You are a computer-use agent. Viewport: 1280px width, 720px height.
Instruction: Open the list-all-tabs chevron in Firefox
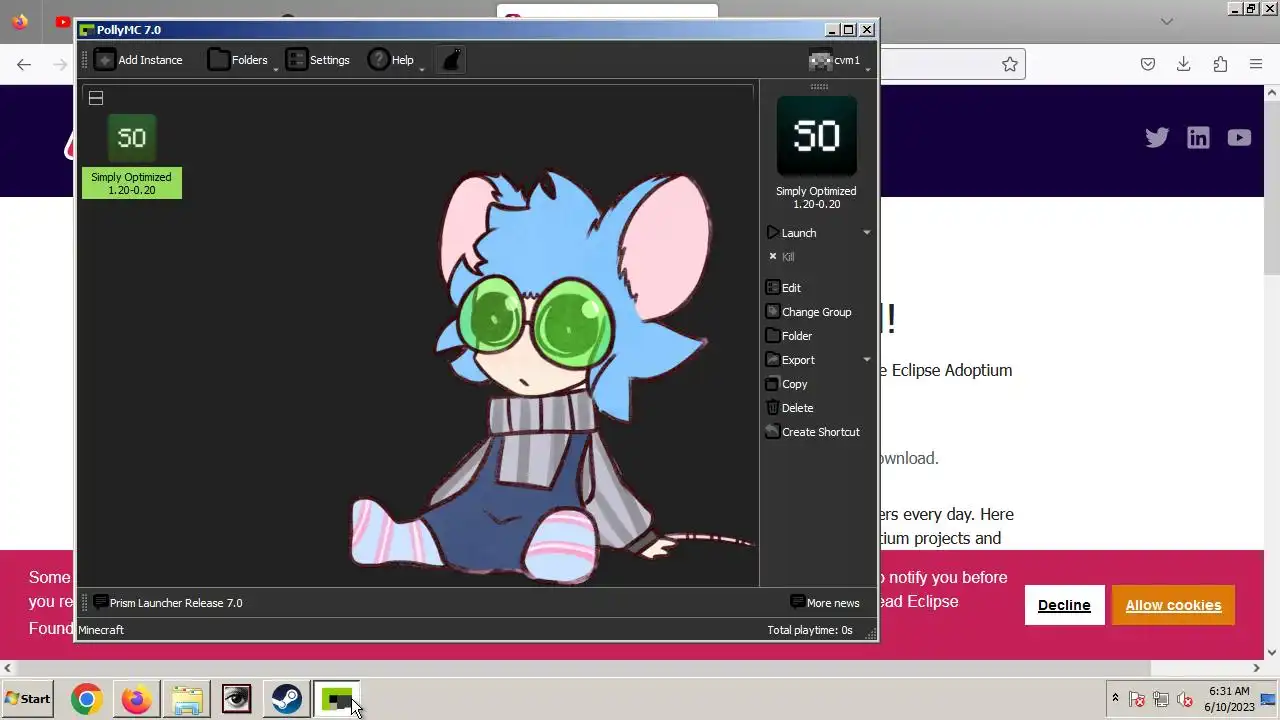[1167, 21]
